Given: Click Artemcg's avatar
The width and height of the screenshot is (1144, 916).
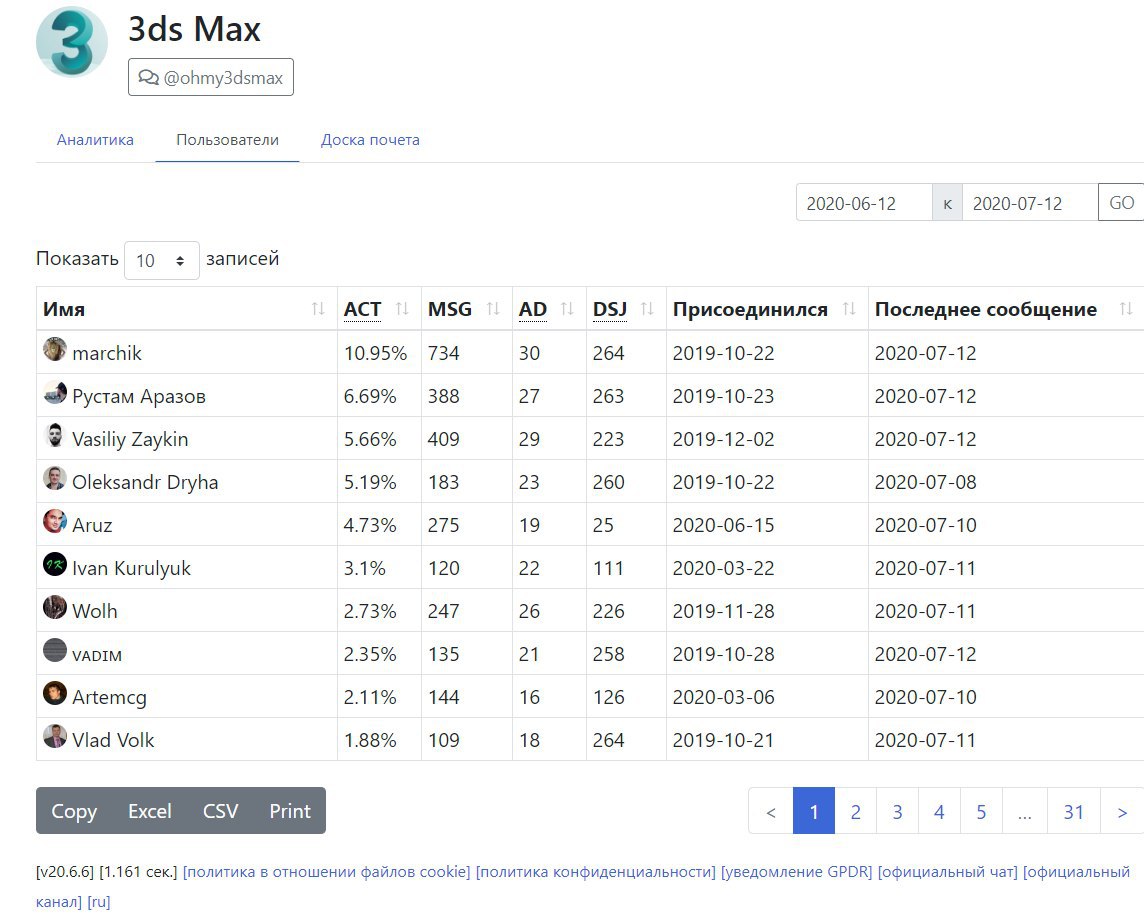Looking at the screenshot, I should [55, 693].
